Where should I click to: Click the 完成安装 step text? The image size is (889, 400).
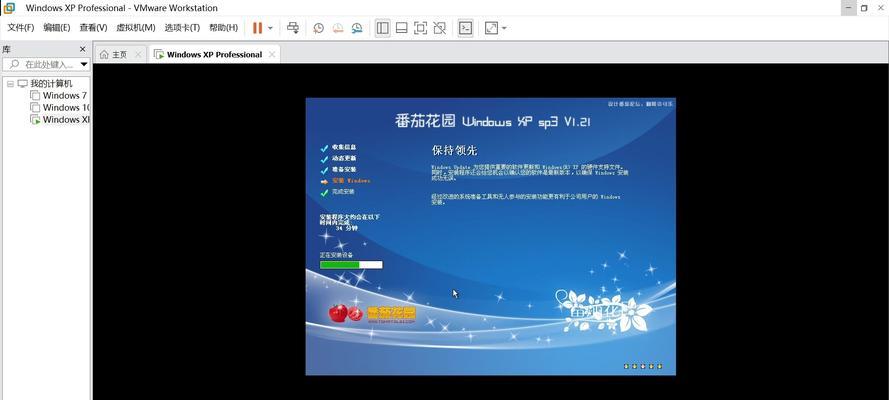[343, 192]
